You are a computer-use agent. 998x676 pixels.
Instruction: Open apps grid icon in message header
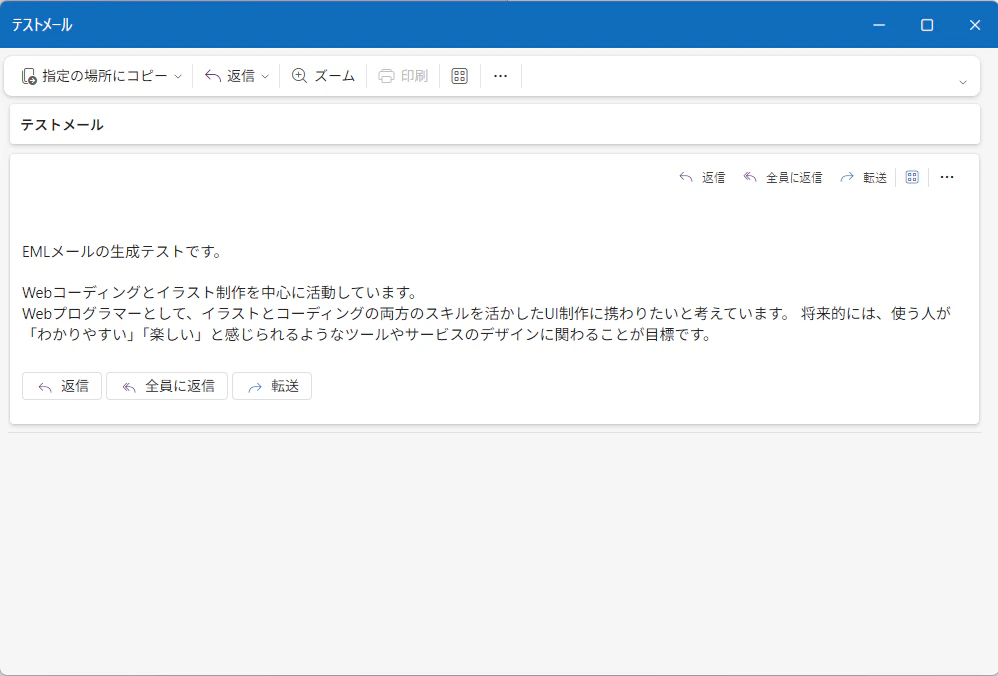tap(912, 178)
